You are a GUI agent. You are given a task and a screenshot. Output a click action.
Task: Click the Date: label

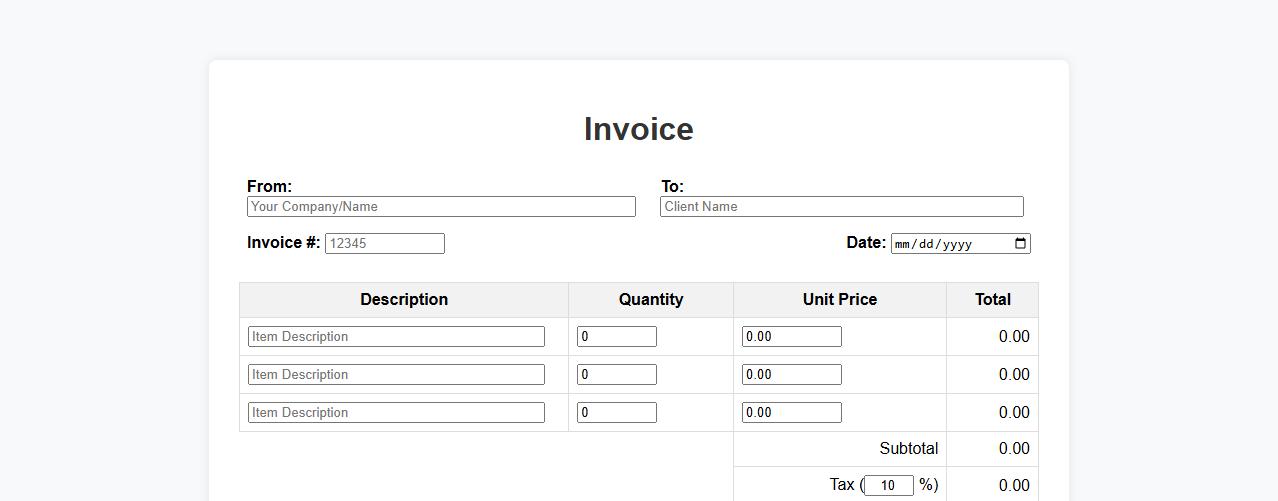tap(866, 242)
